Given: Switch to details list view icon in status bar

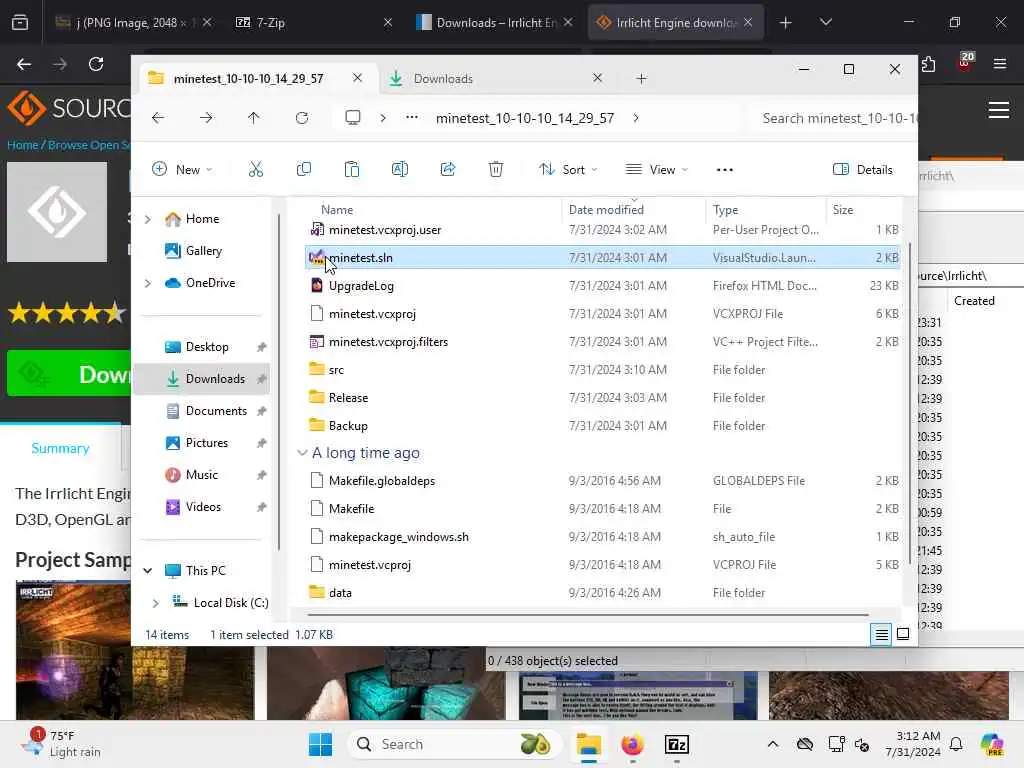Looking at the screenshot, I should click(881, 634).
